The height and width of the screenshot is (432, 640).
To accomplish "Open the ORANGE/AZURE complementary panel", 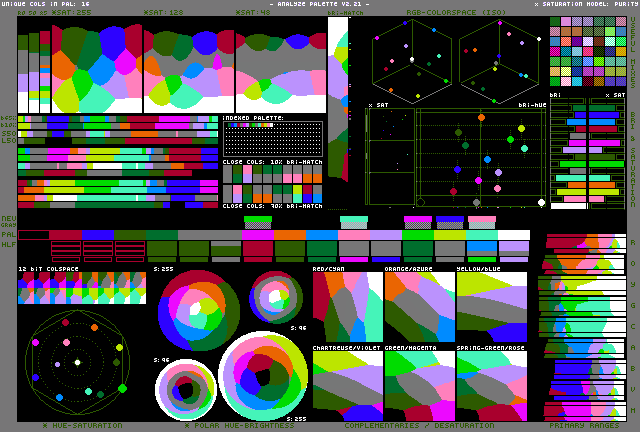I will (420, 307).
